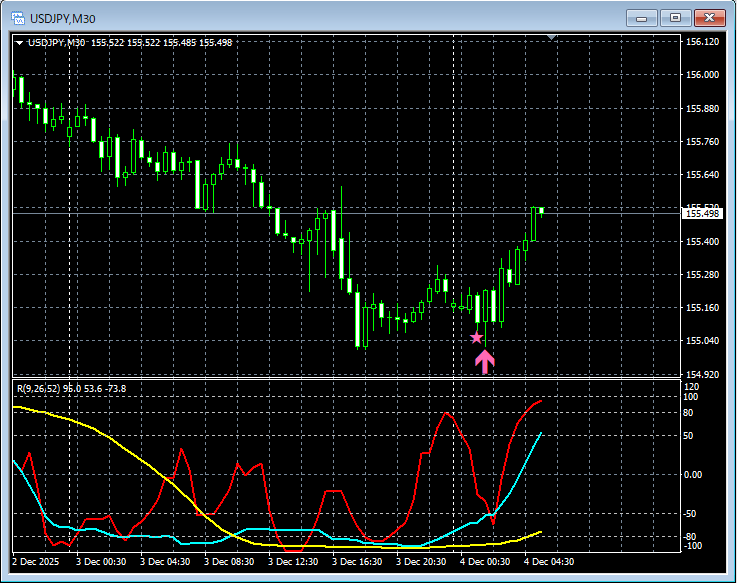
Task: Click the pink star signal marker
Action: point(476,337)
